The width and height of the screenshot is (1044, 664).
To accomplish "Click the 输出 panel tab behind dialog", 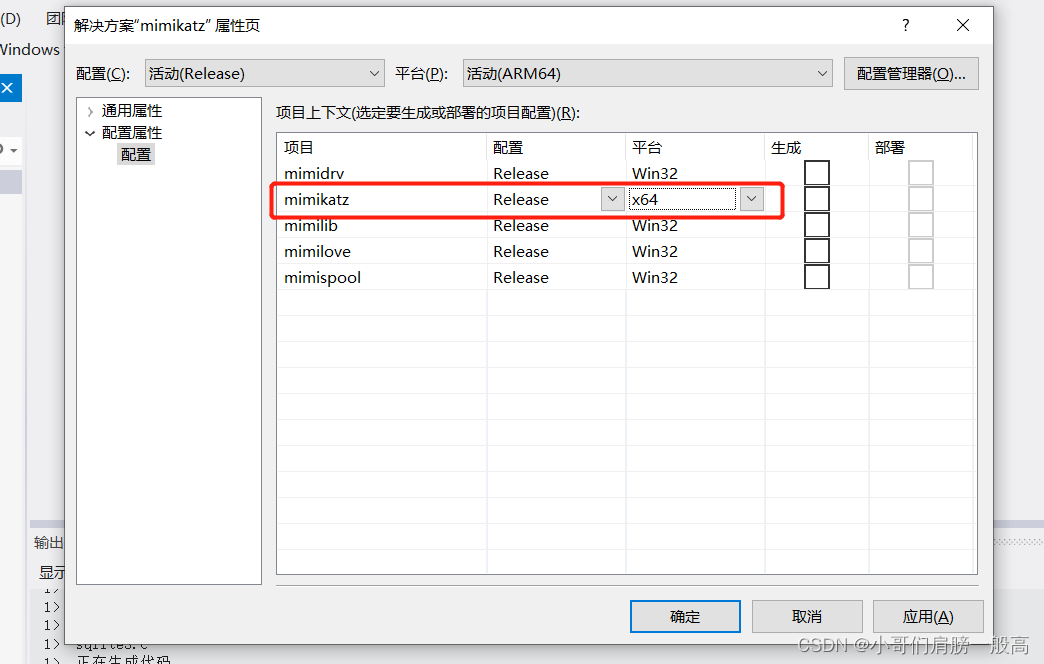I will 49,543.
